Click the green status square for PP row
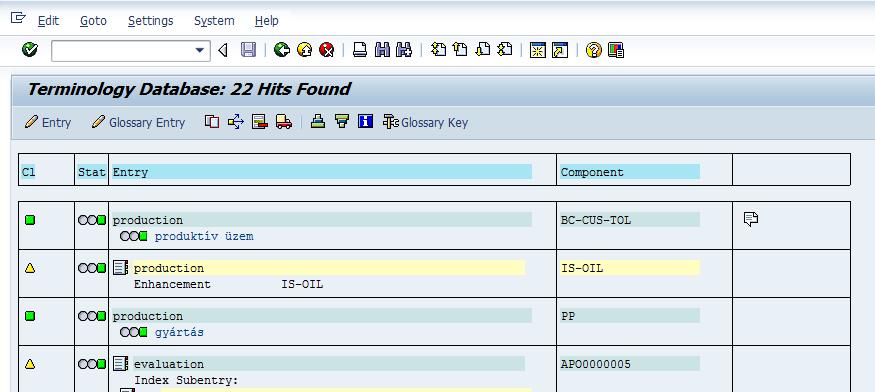 [30, 316]
